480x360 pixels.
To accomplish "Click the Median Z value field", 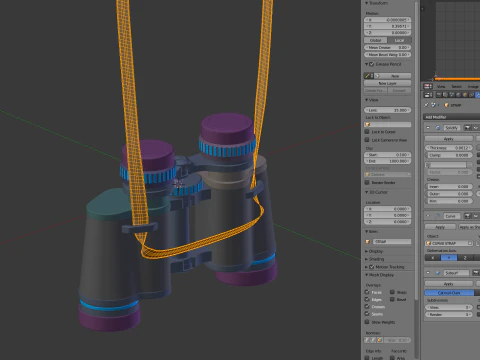I will click(388, 33).
